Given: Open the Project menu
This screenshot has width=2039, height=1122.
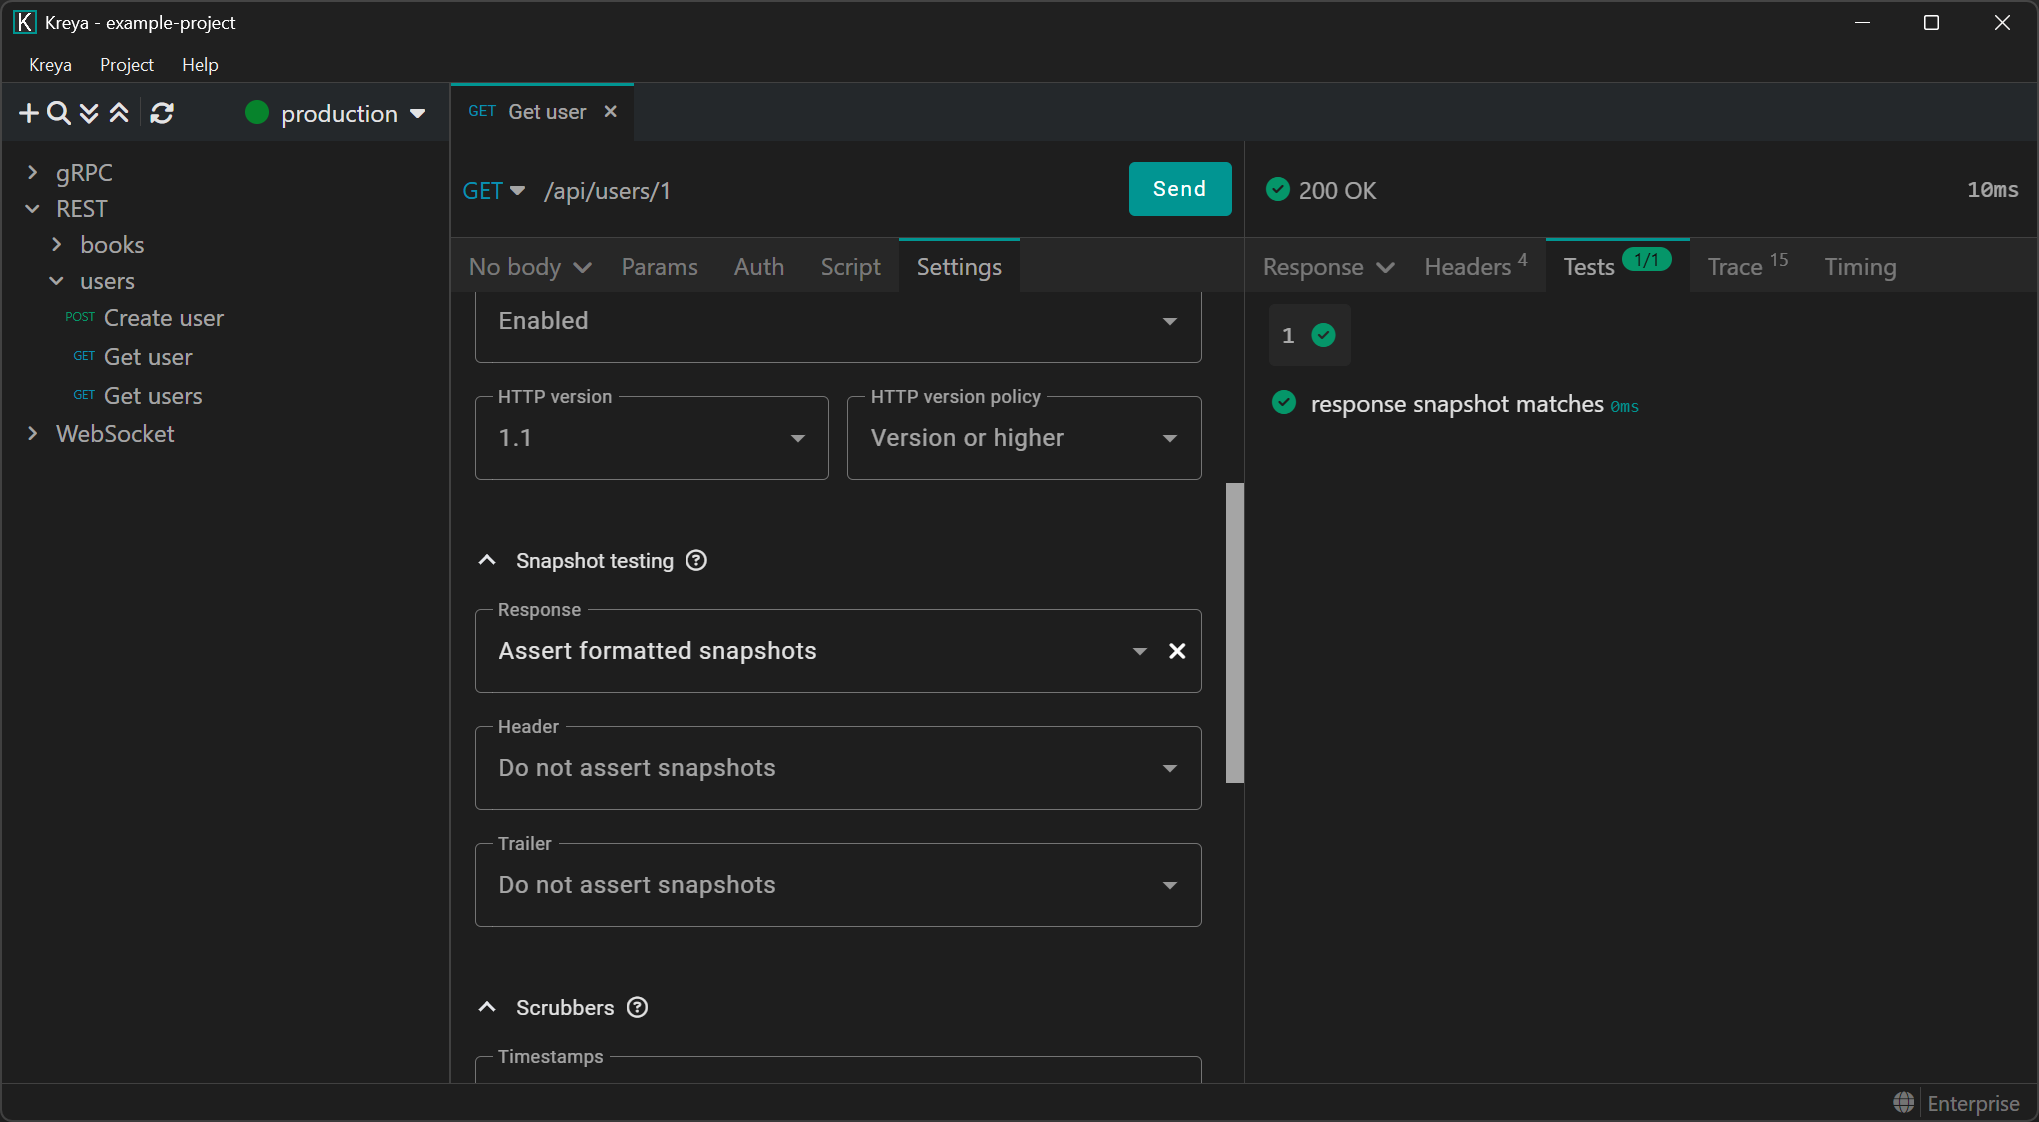Looking at the screenshot, I should (126, 65).
